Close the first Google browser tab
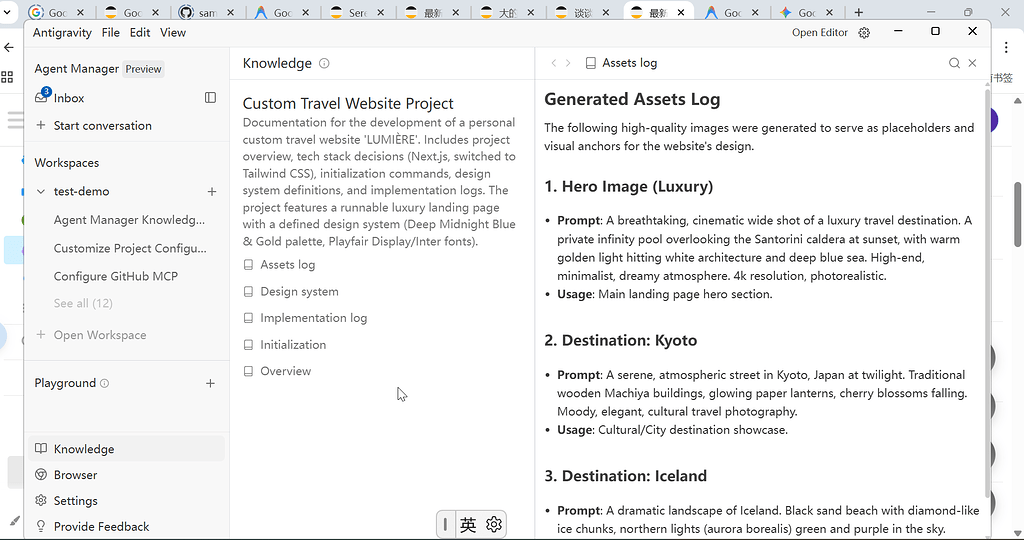Image resolution: width=1024 pixels, height=540 pixels. [x=80, y=12]
